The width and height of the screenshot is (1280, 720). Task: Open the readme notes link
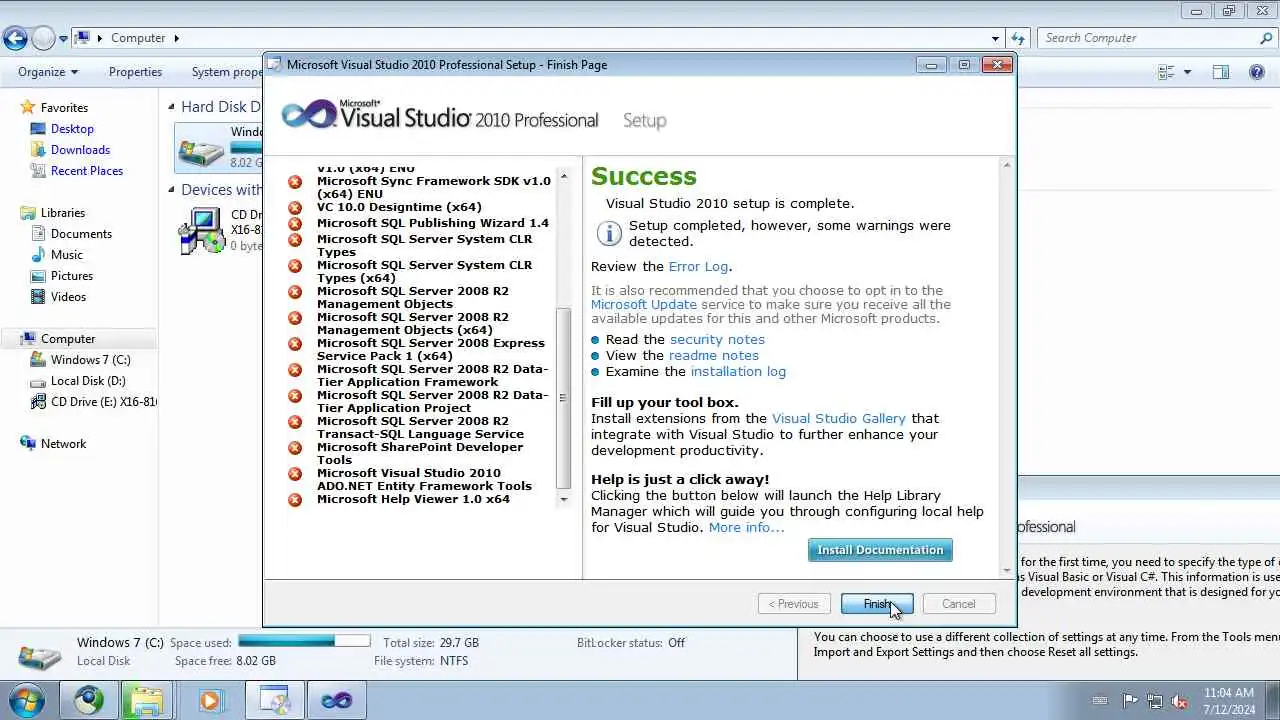click(x=714, y=355)
